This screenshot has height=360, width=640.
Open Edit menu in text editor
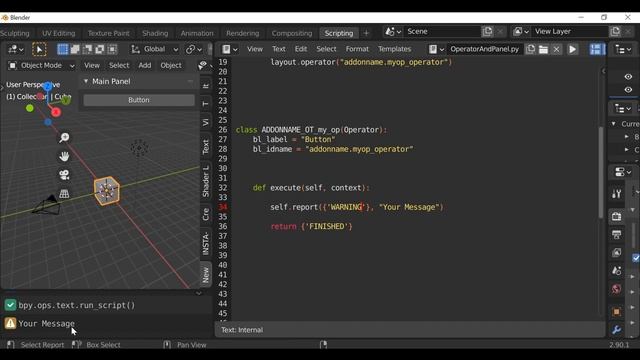[x=301, y=49]
